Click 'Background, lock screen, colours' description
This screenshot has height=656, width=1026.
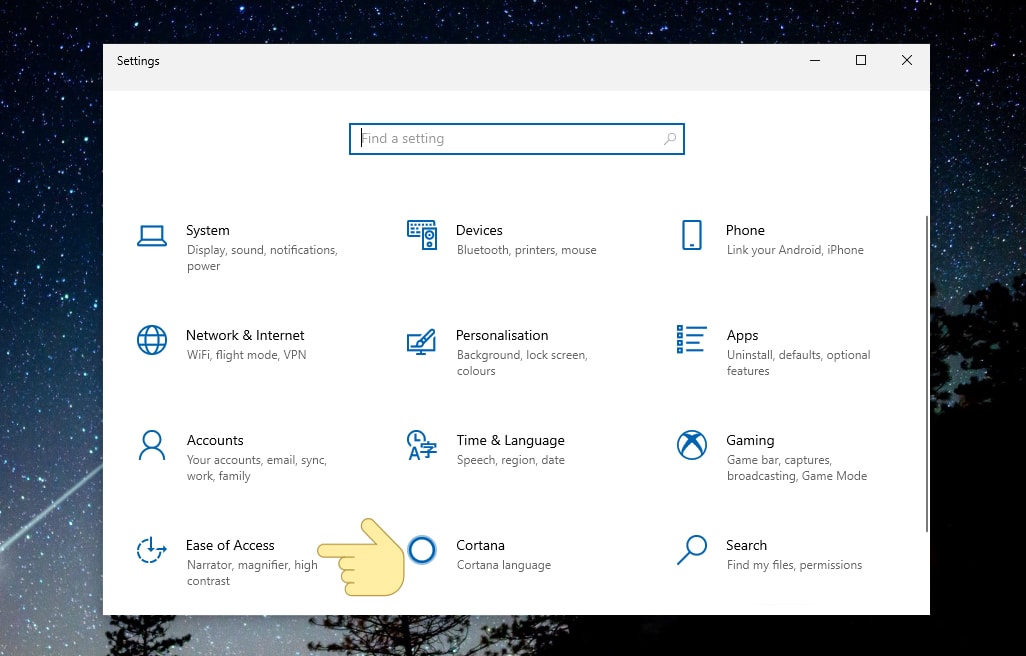click(x=522, y=362)
